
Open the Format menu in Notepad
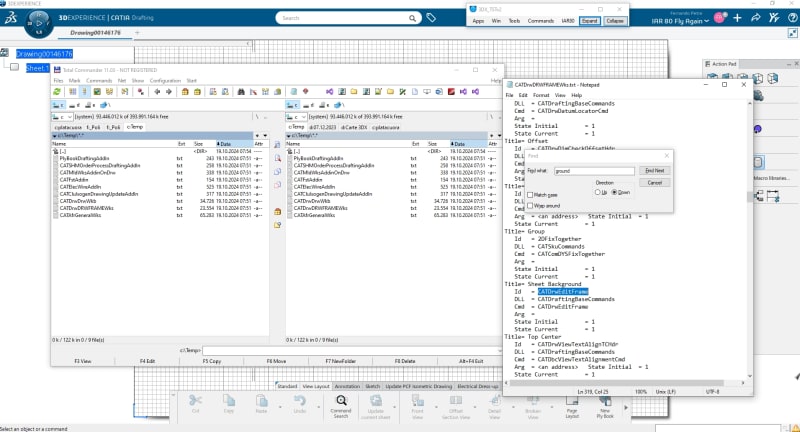(541, 95)
